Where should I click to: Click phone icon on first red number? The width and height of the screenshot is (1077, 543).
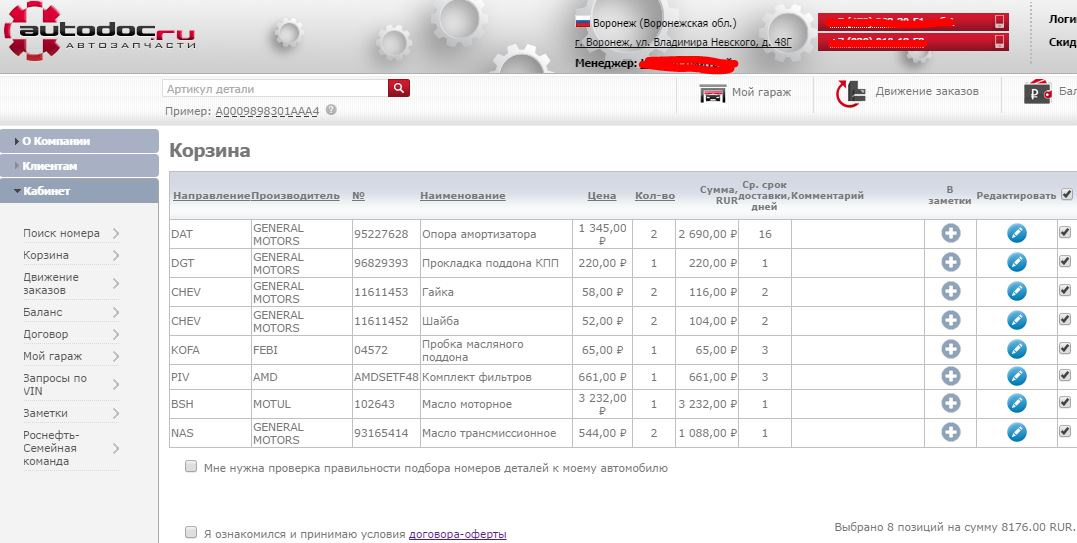pos(999,21)
